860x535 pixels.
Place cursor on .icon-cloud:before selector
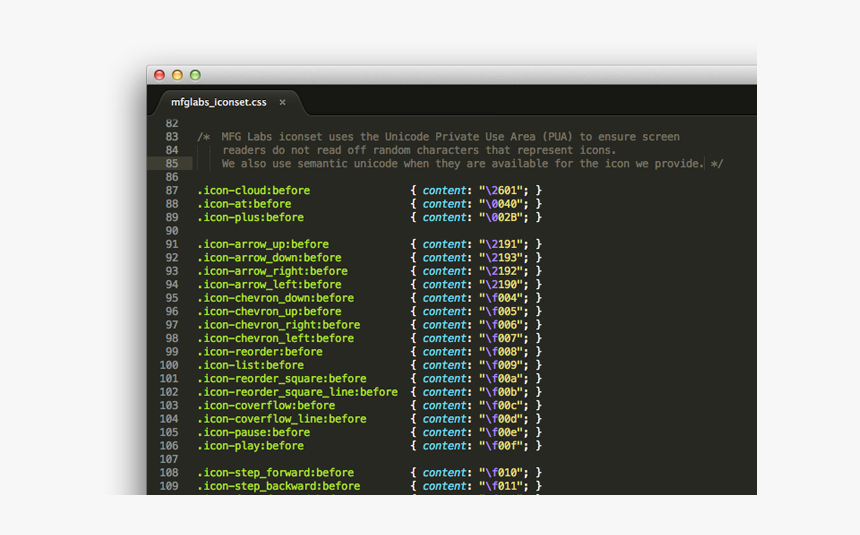(x=253, y=190)
